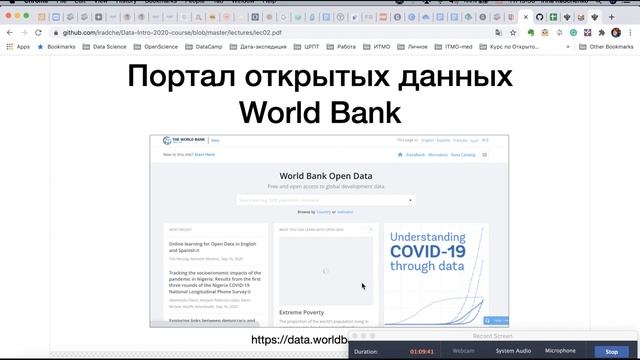The height and width of the screenshot is (360, 640).
Task: Go back with the browser back arrow
Action: [x=10, y=33]
